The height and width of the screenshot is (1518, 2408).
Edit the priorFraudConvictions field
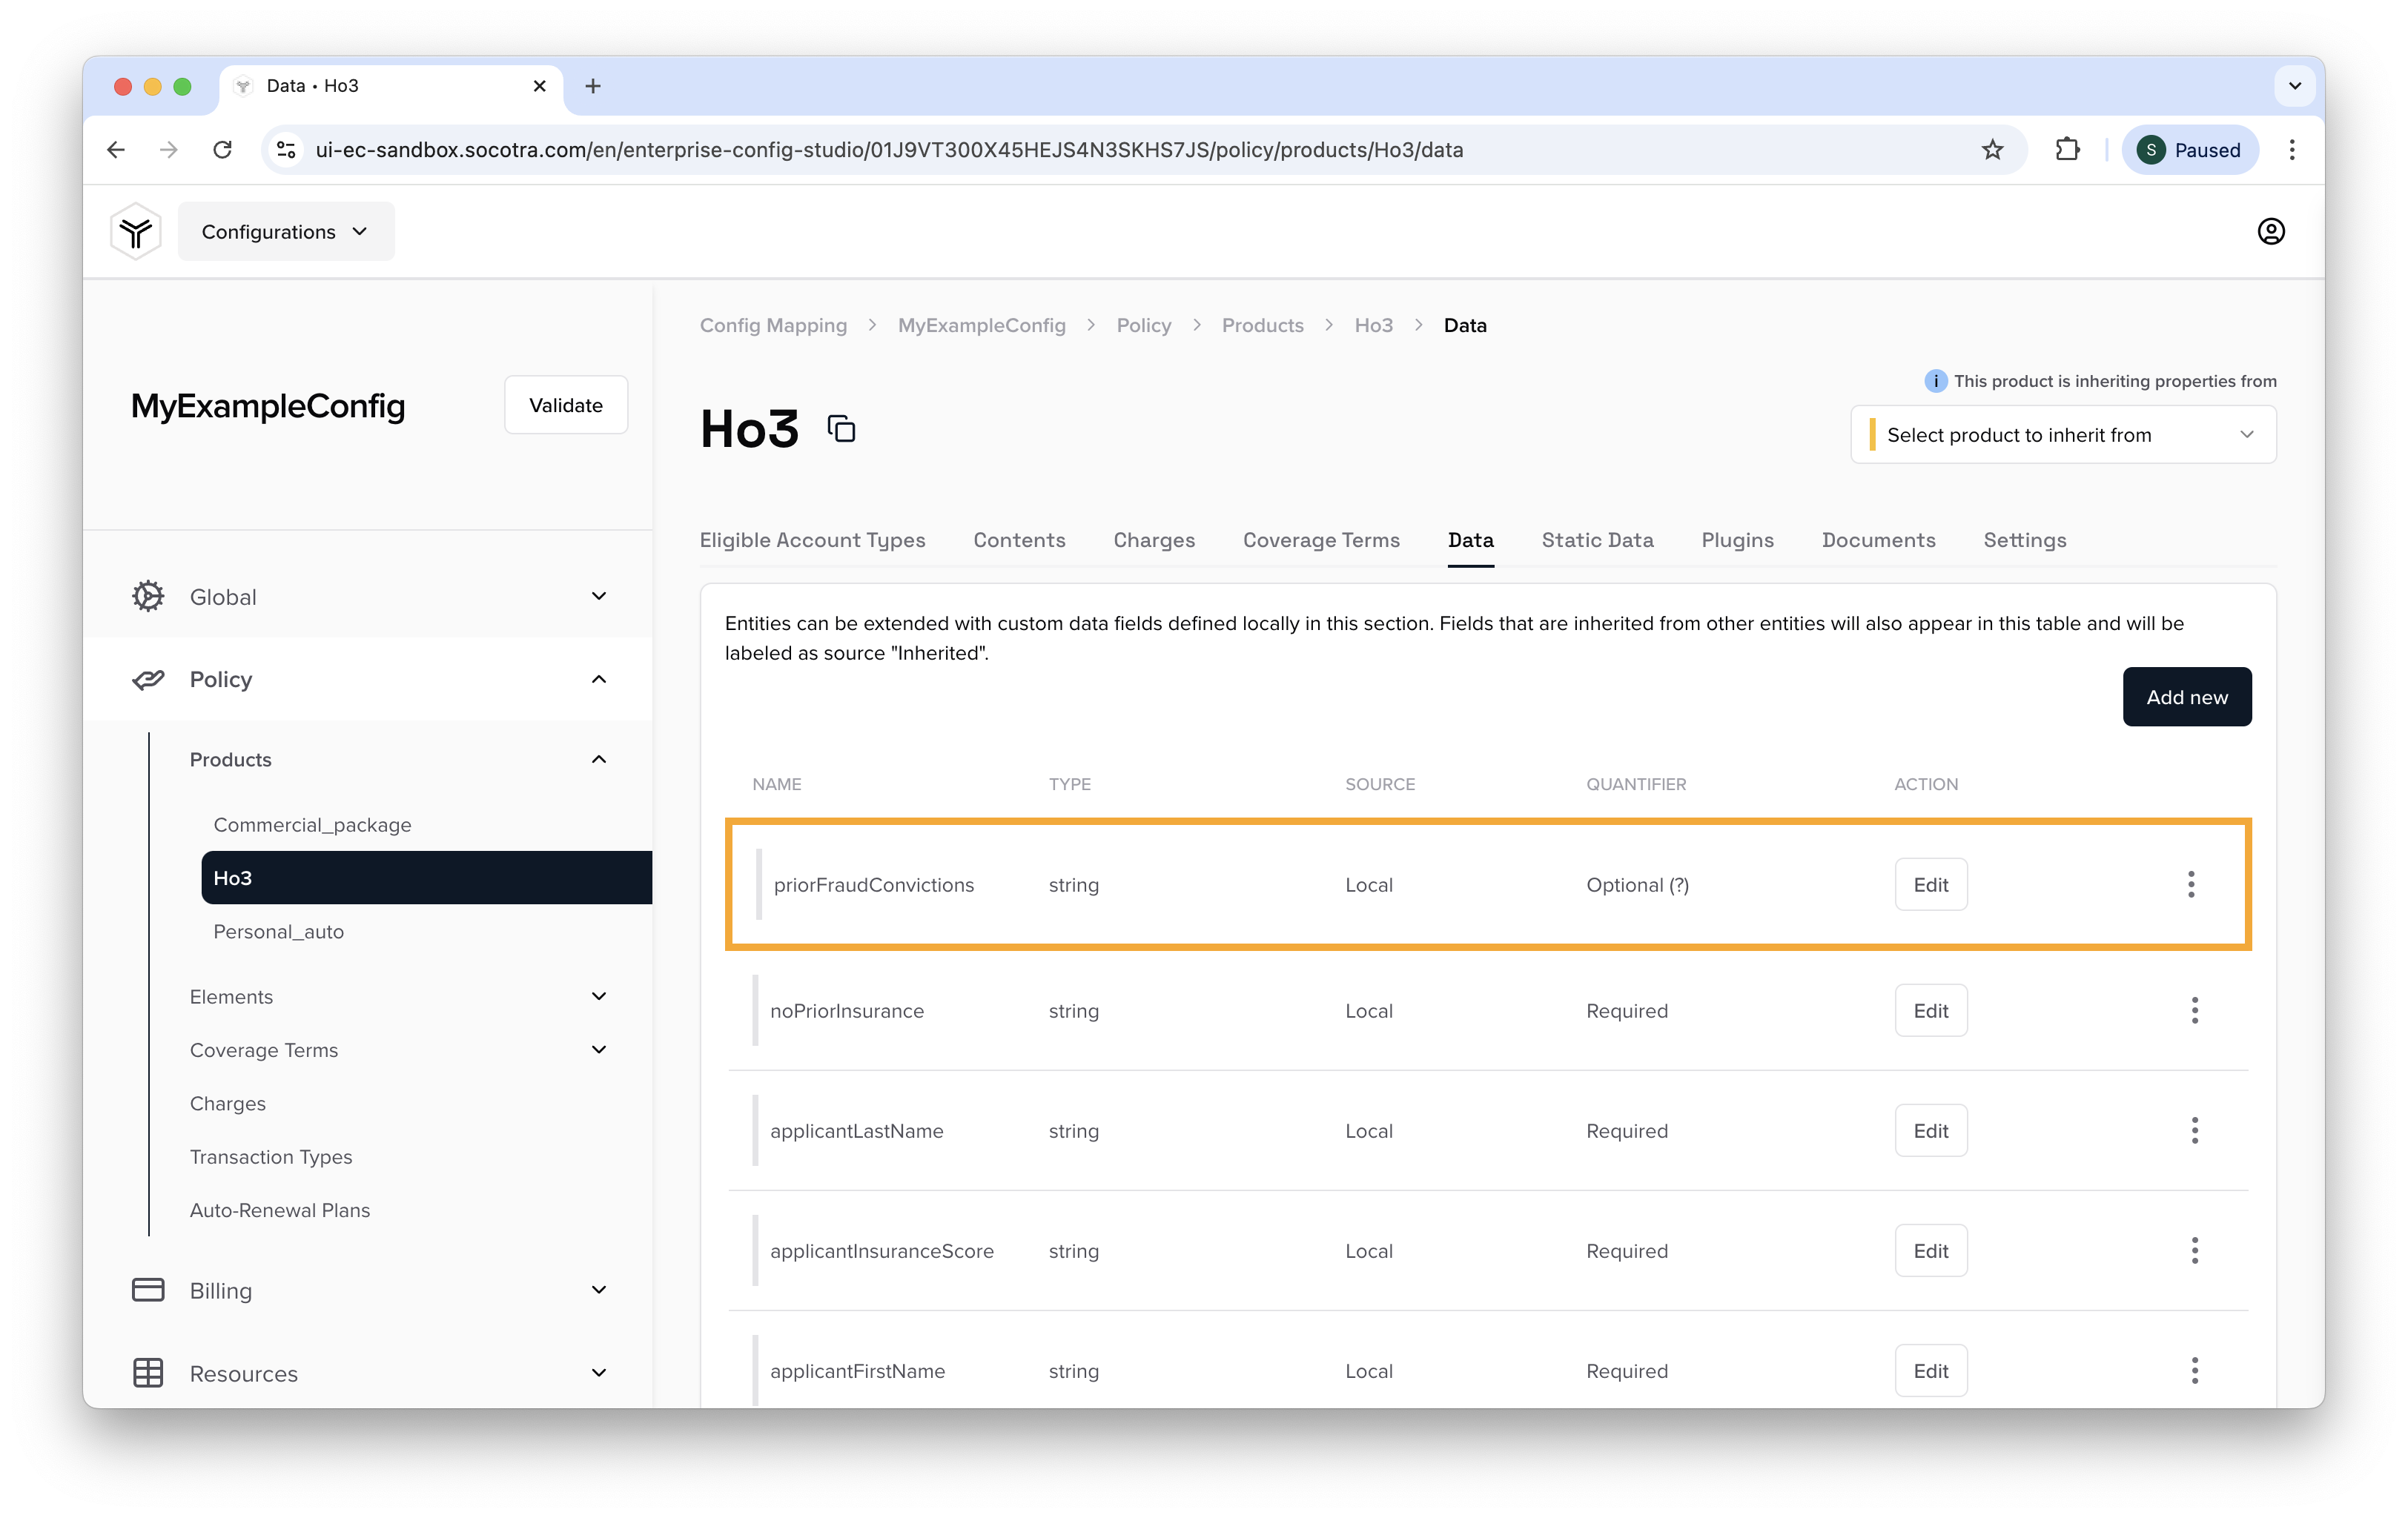(x=1930, y=884)
